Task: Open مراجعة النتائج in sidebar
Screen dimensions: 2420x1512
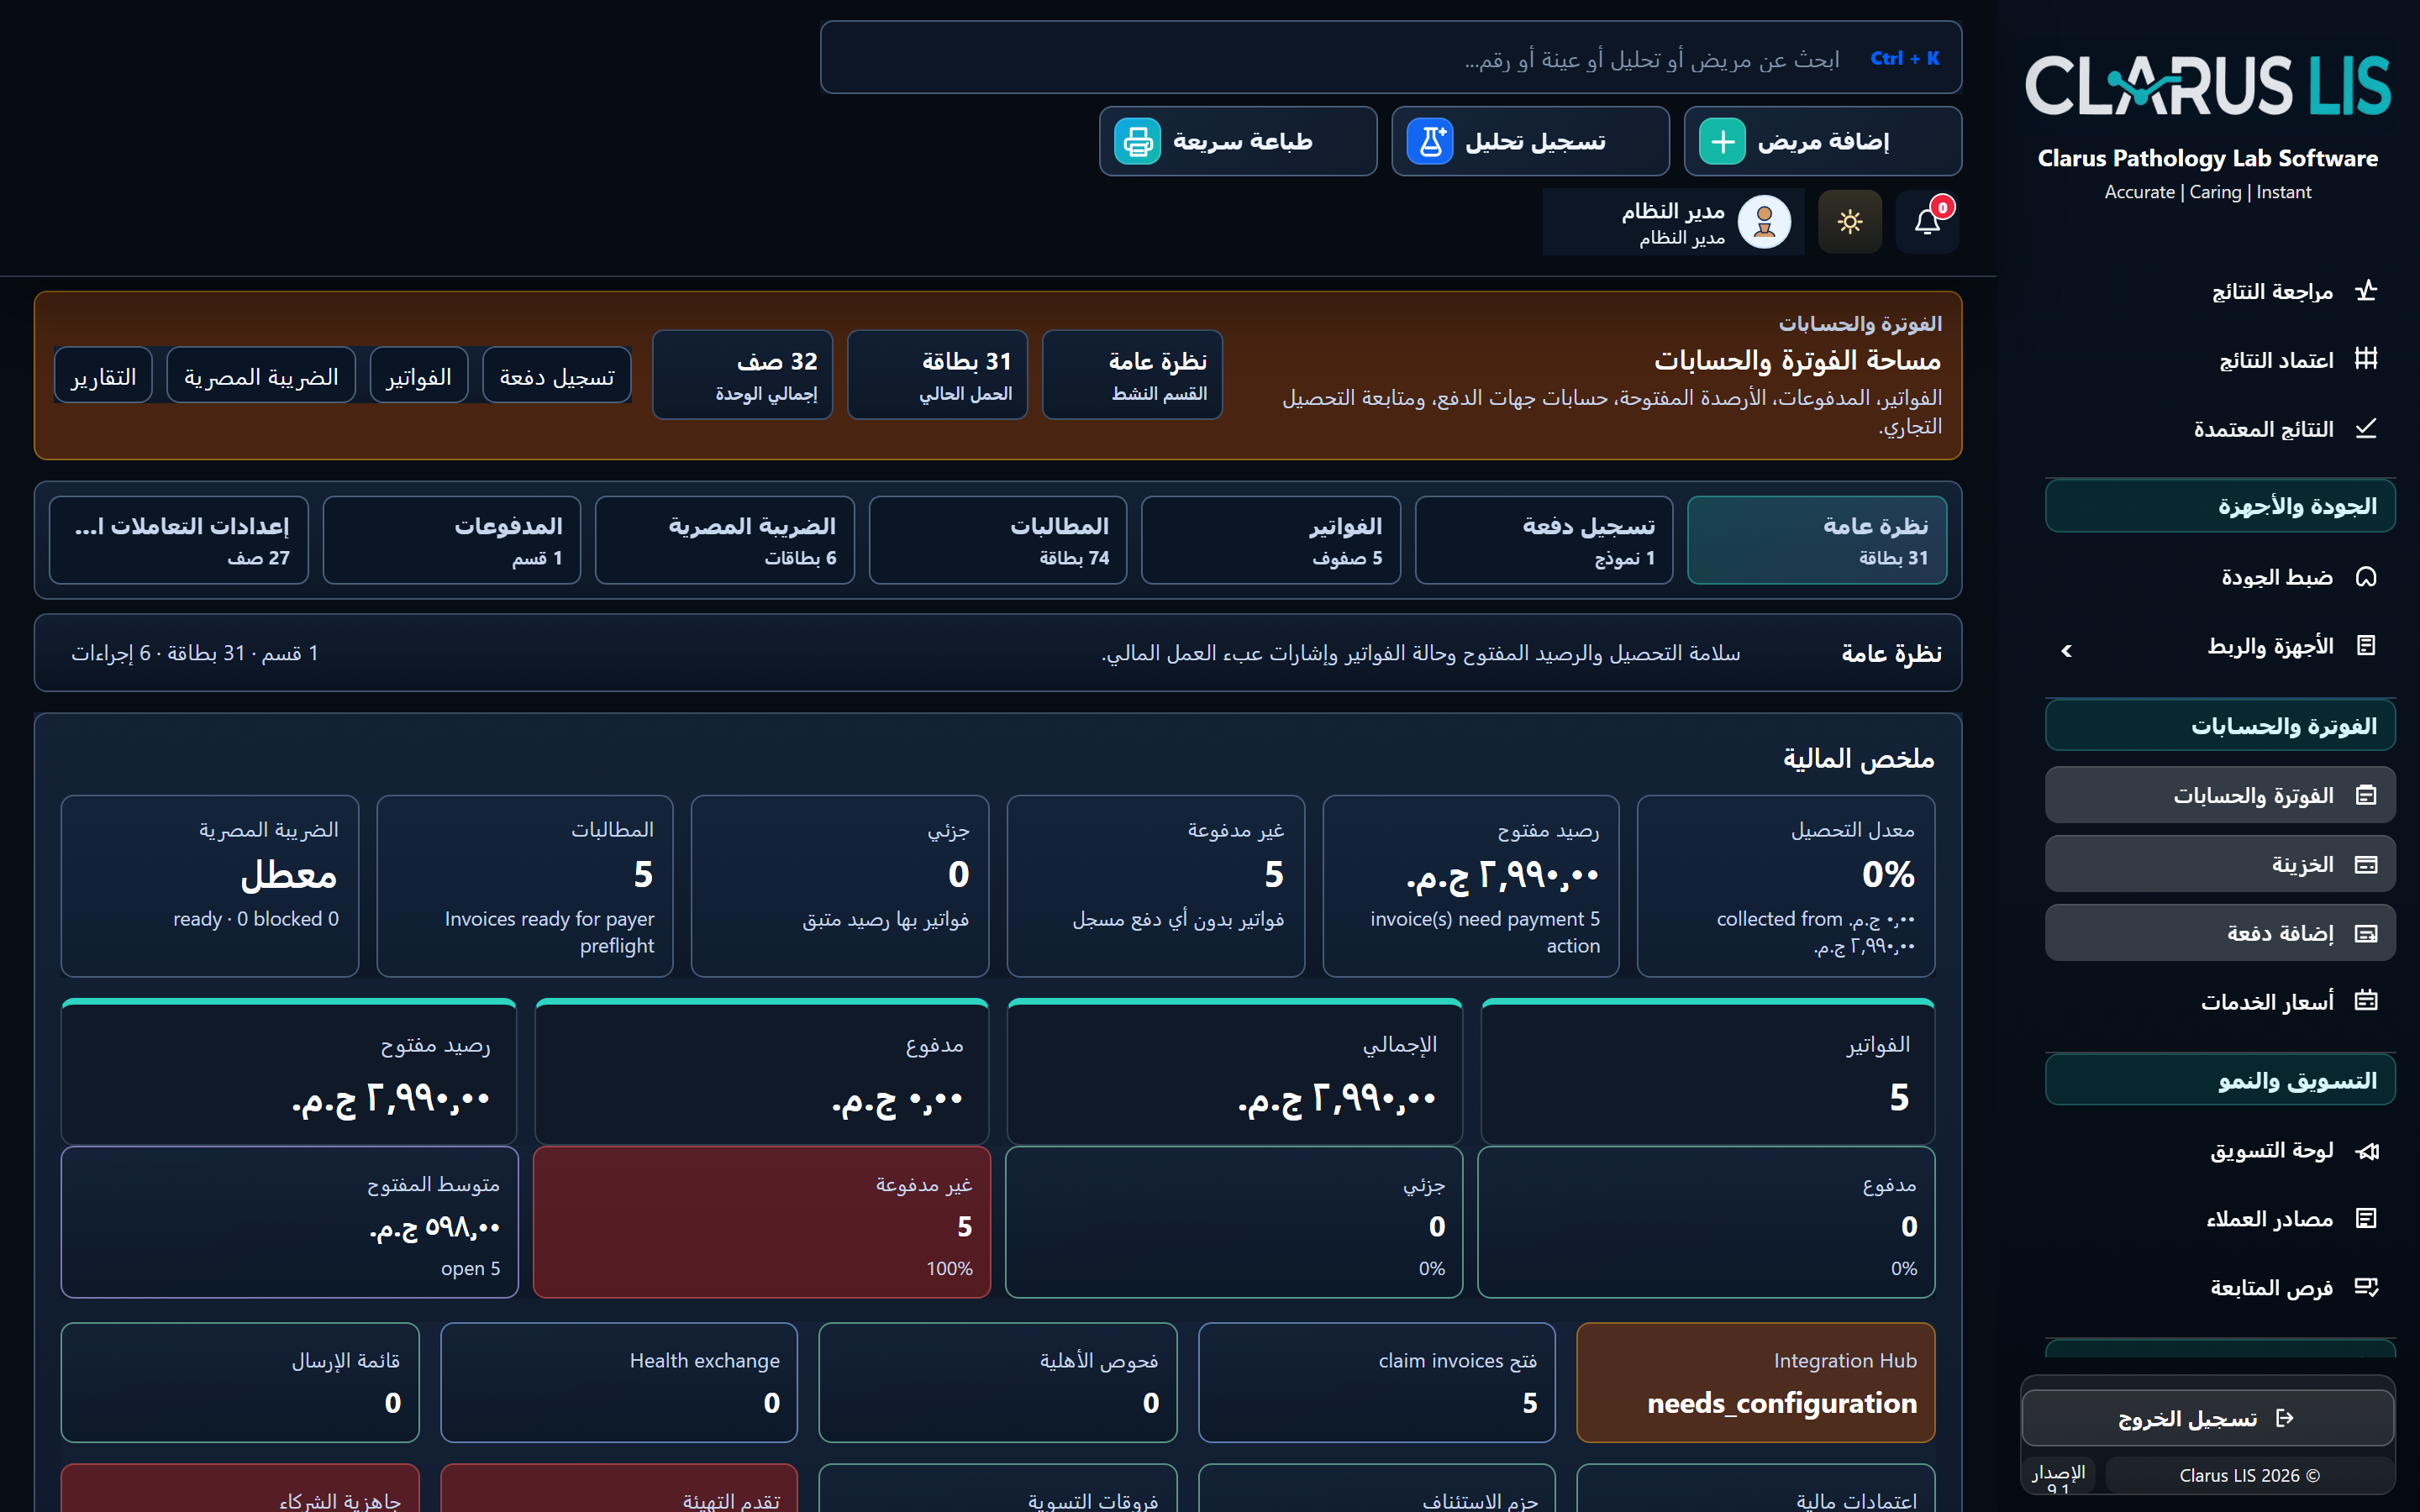Action: click(2220, 291)
